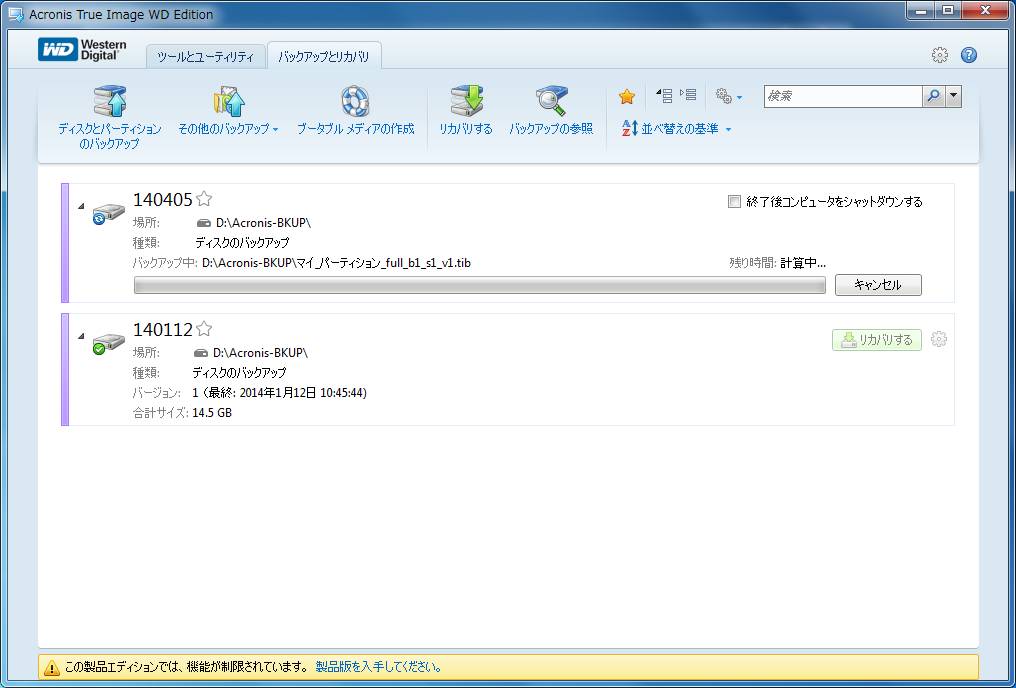This screenshot has width=1016, height=688.
Task: Open the 製品版を入手してください link
Action: 379,667
